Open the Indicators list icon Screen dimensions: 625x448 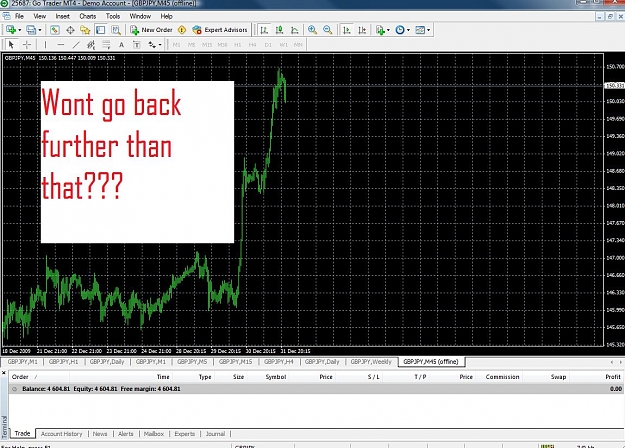click(x=380, y=30)
